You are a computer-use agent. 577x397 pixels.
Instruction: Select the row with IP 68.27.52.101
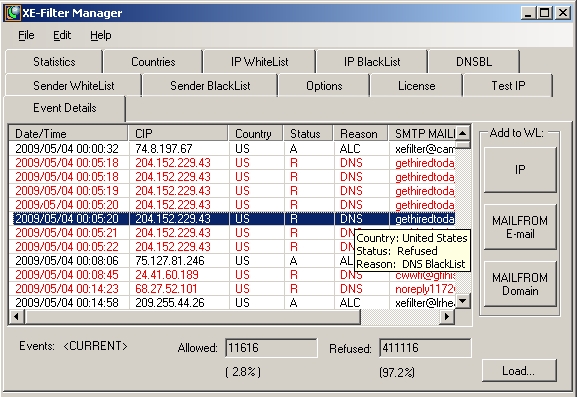pyautogui.click(x=232, y=288)
